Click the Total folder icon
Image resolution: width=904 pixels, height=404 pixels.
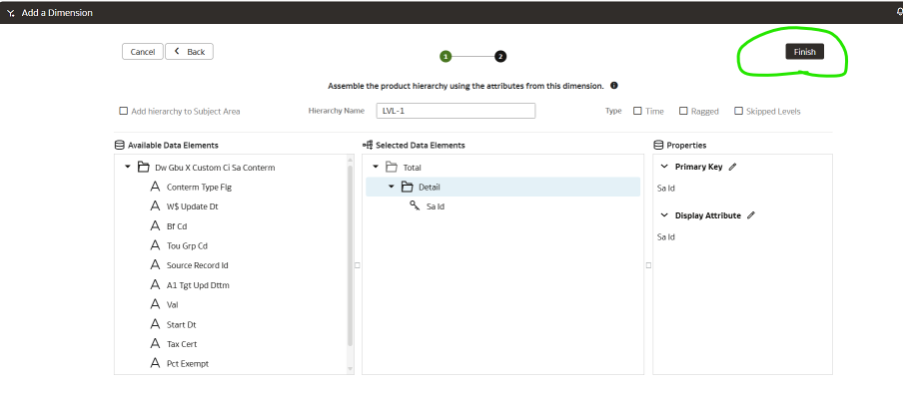391,167
